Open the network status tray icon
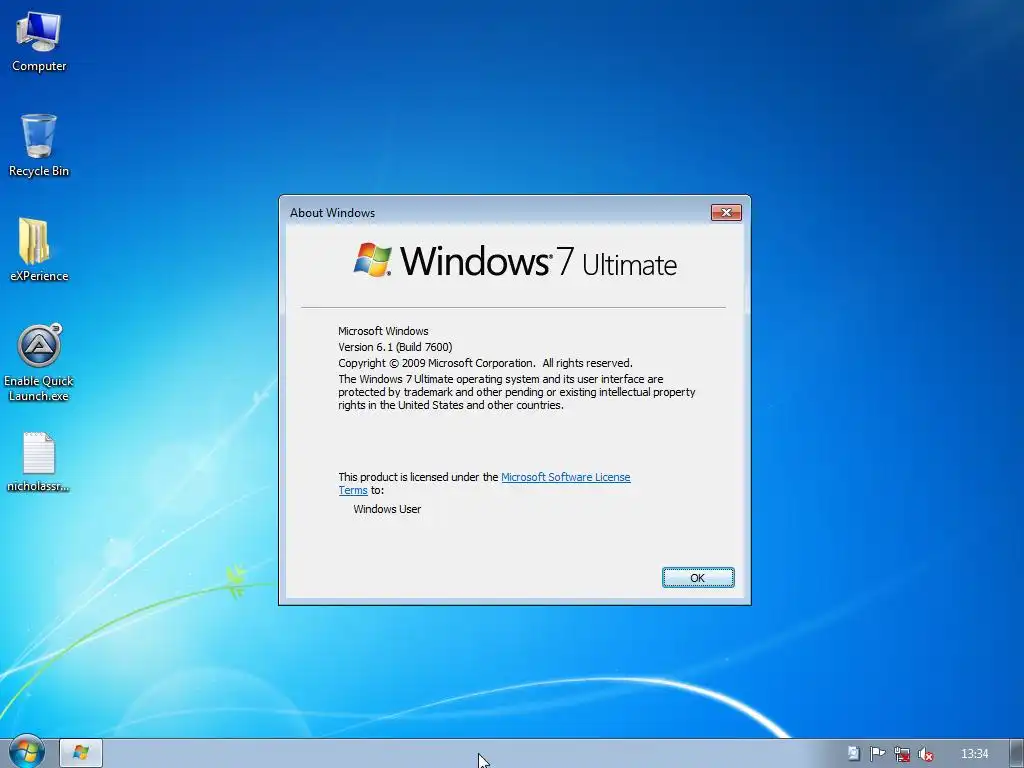Viewport: 1024px width, 768px height. click(x=902, y=754)
